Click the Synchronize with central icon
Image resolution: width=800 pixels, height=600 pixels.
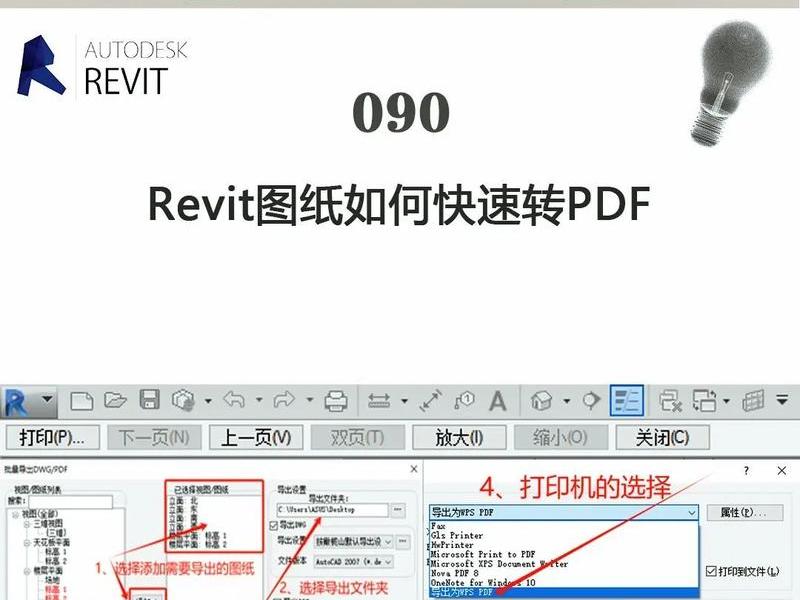pyautogui.click(x=183, y=401)
